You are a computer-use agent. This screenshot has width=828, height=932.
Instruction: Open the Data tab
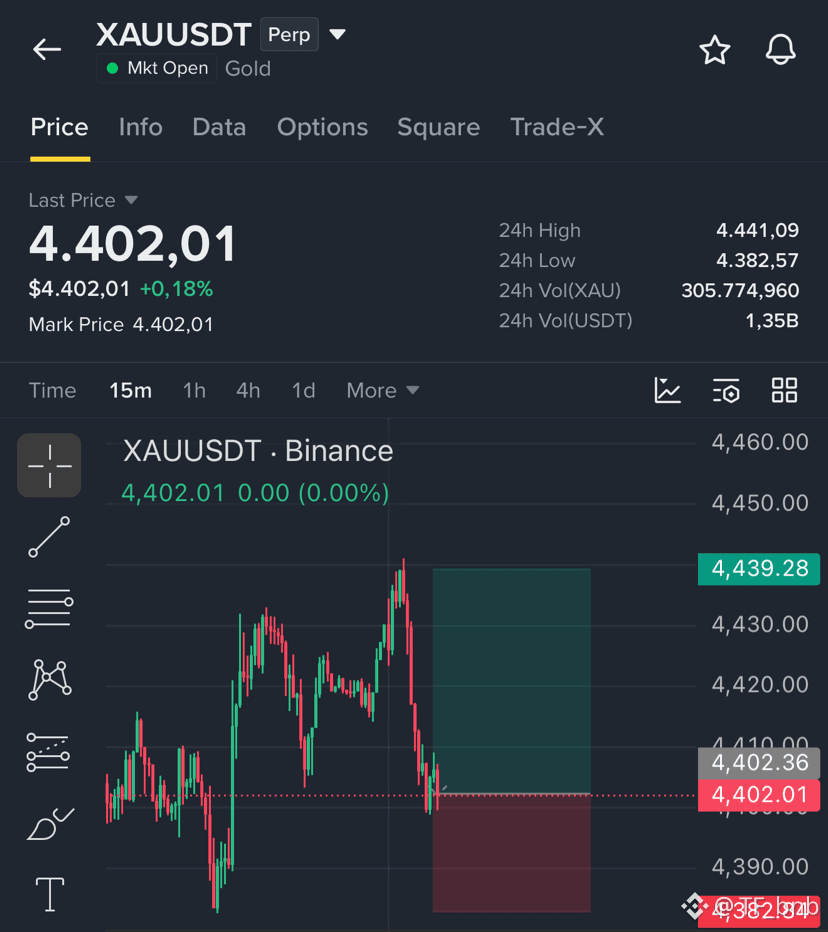219,127
